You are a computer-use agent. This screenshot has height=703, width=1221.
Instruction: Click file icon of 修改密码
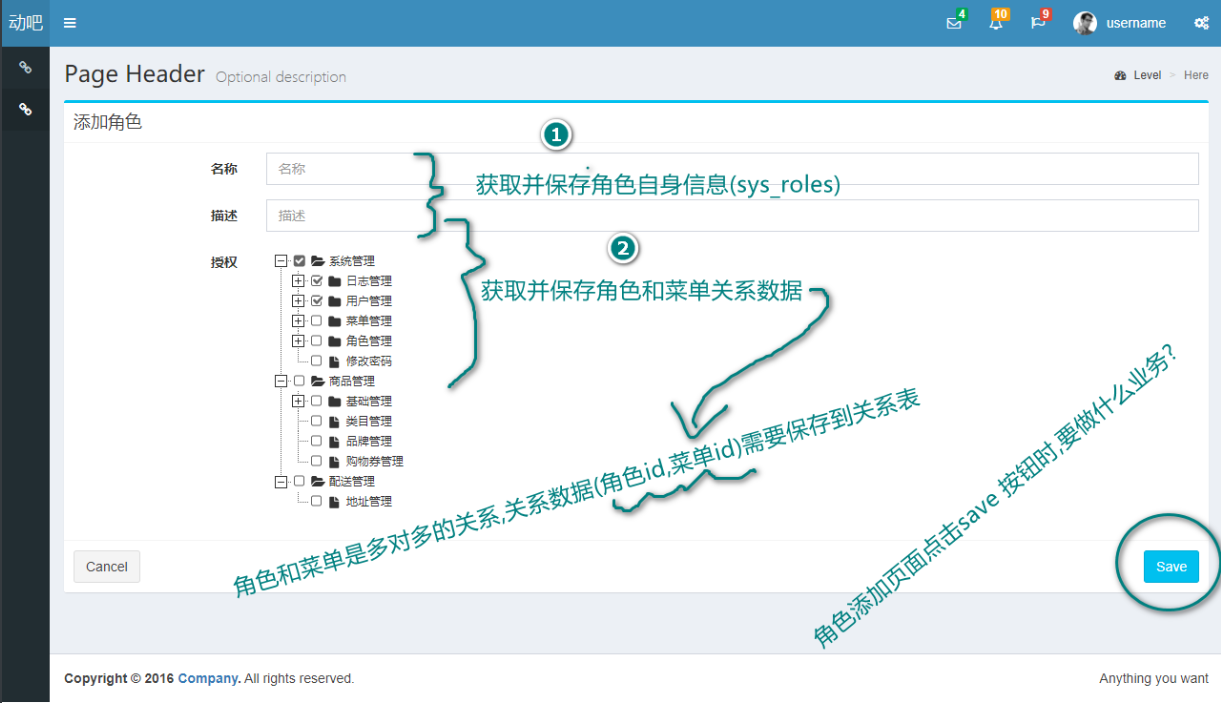tap(335, 361)
